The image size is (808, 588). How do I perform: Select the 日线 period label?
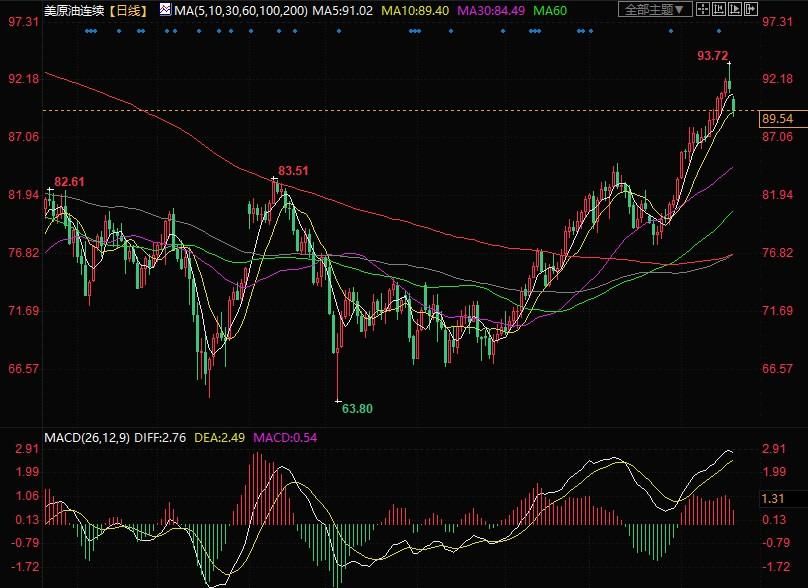click(x=129, y=10)
